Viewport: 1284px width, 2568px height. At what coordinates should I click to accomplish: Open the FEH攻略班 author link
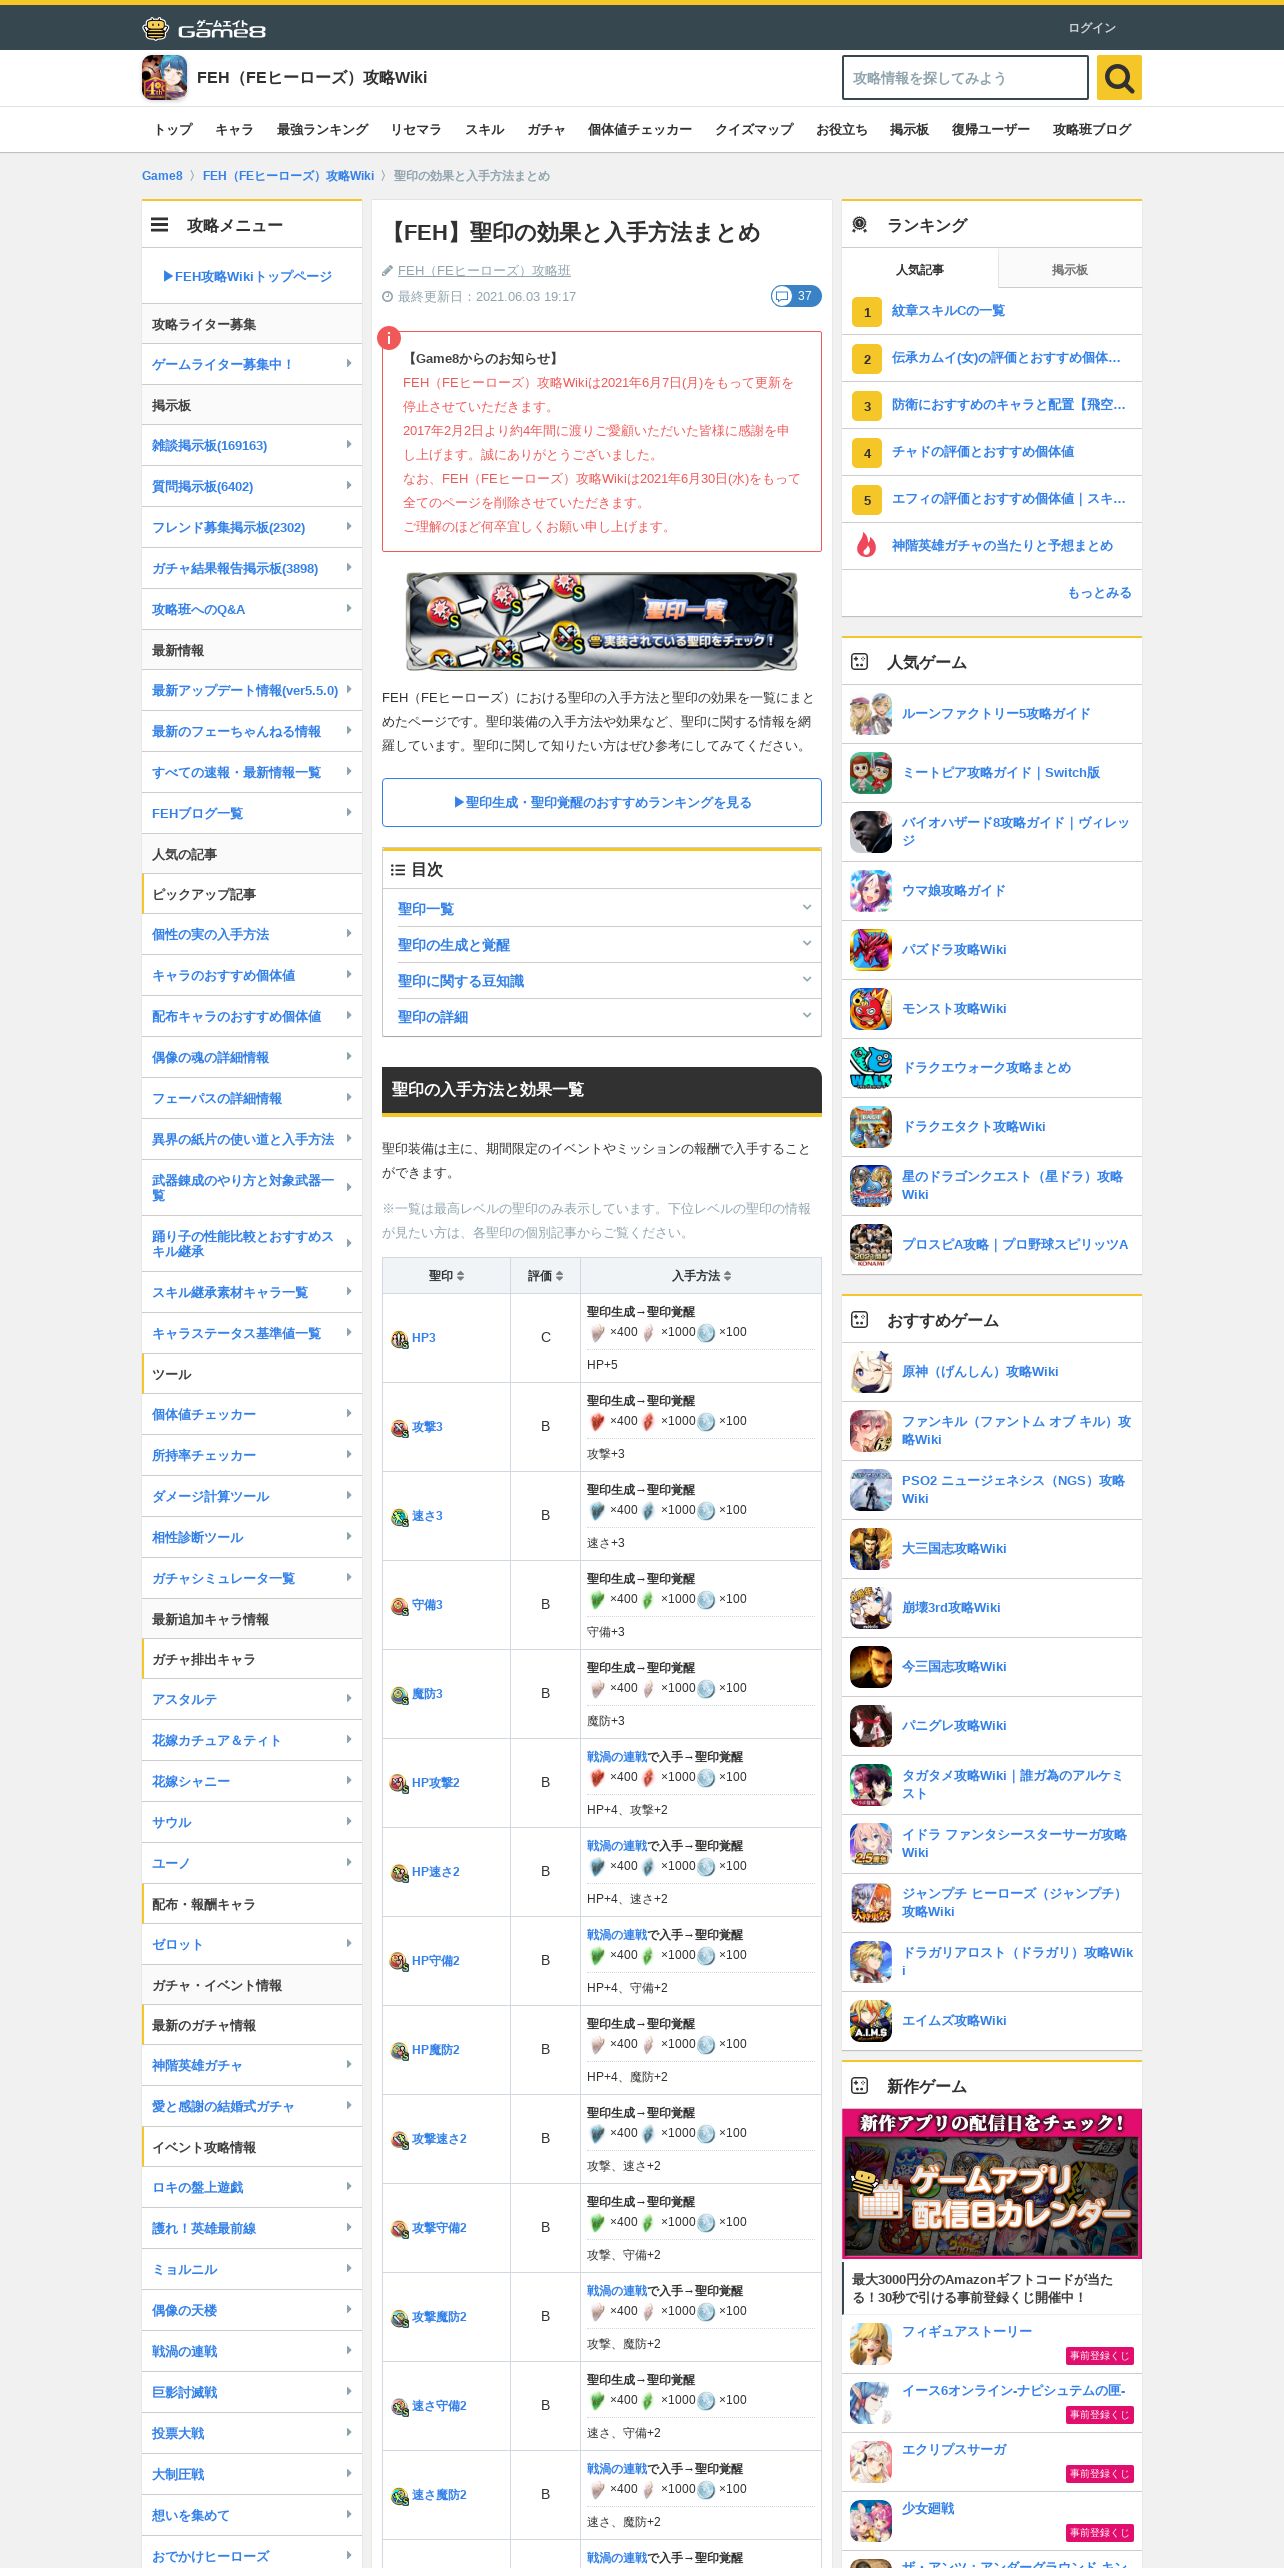(x=484, y=270)
